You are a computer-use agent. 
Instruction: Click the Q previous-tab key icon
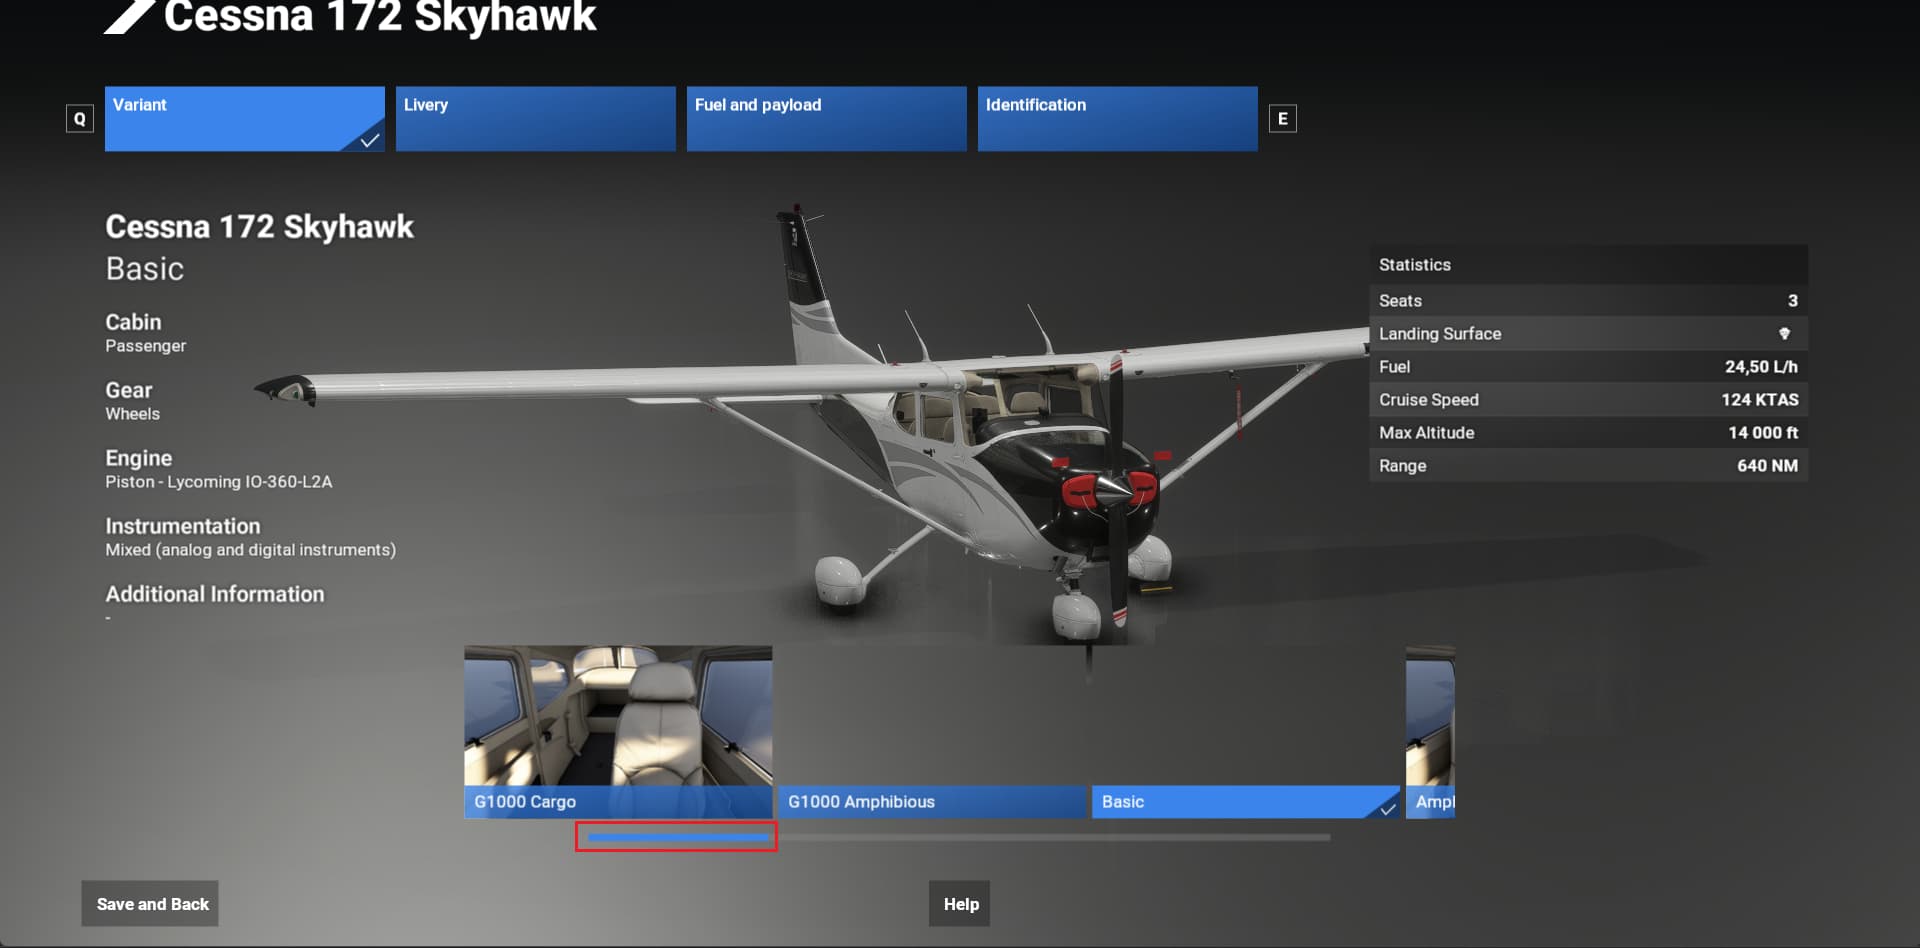(x=80, y=119)
